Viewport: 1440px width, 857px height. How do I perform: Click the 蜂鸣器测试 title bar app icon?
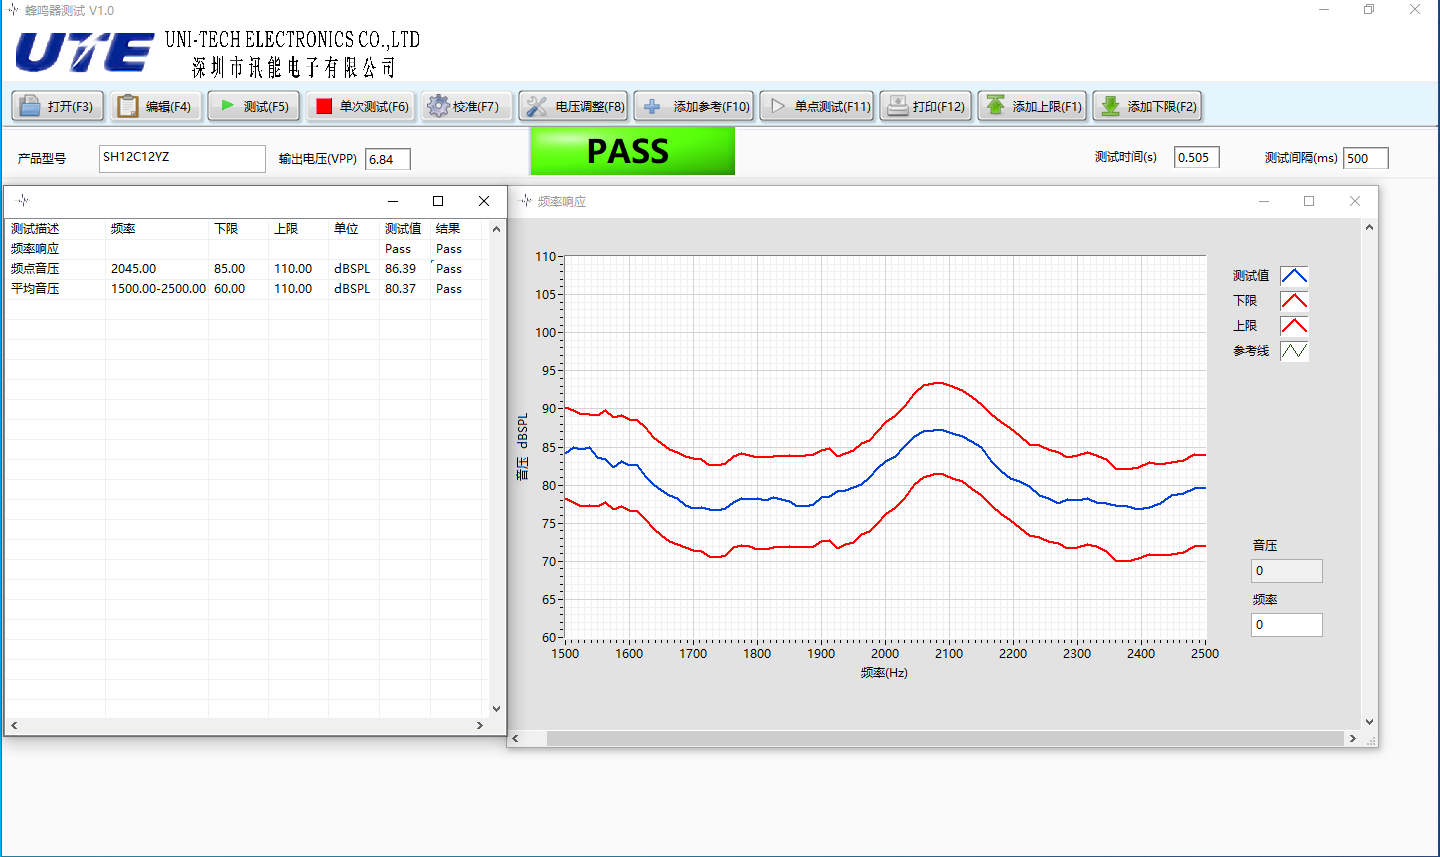(13, 10)
